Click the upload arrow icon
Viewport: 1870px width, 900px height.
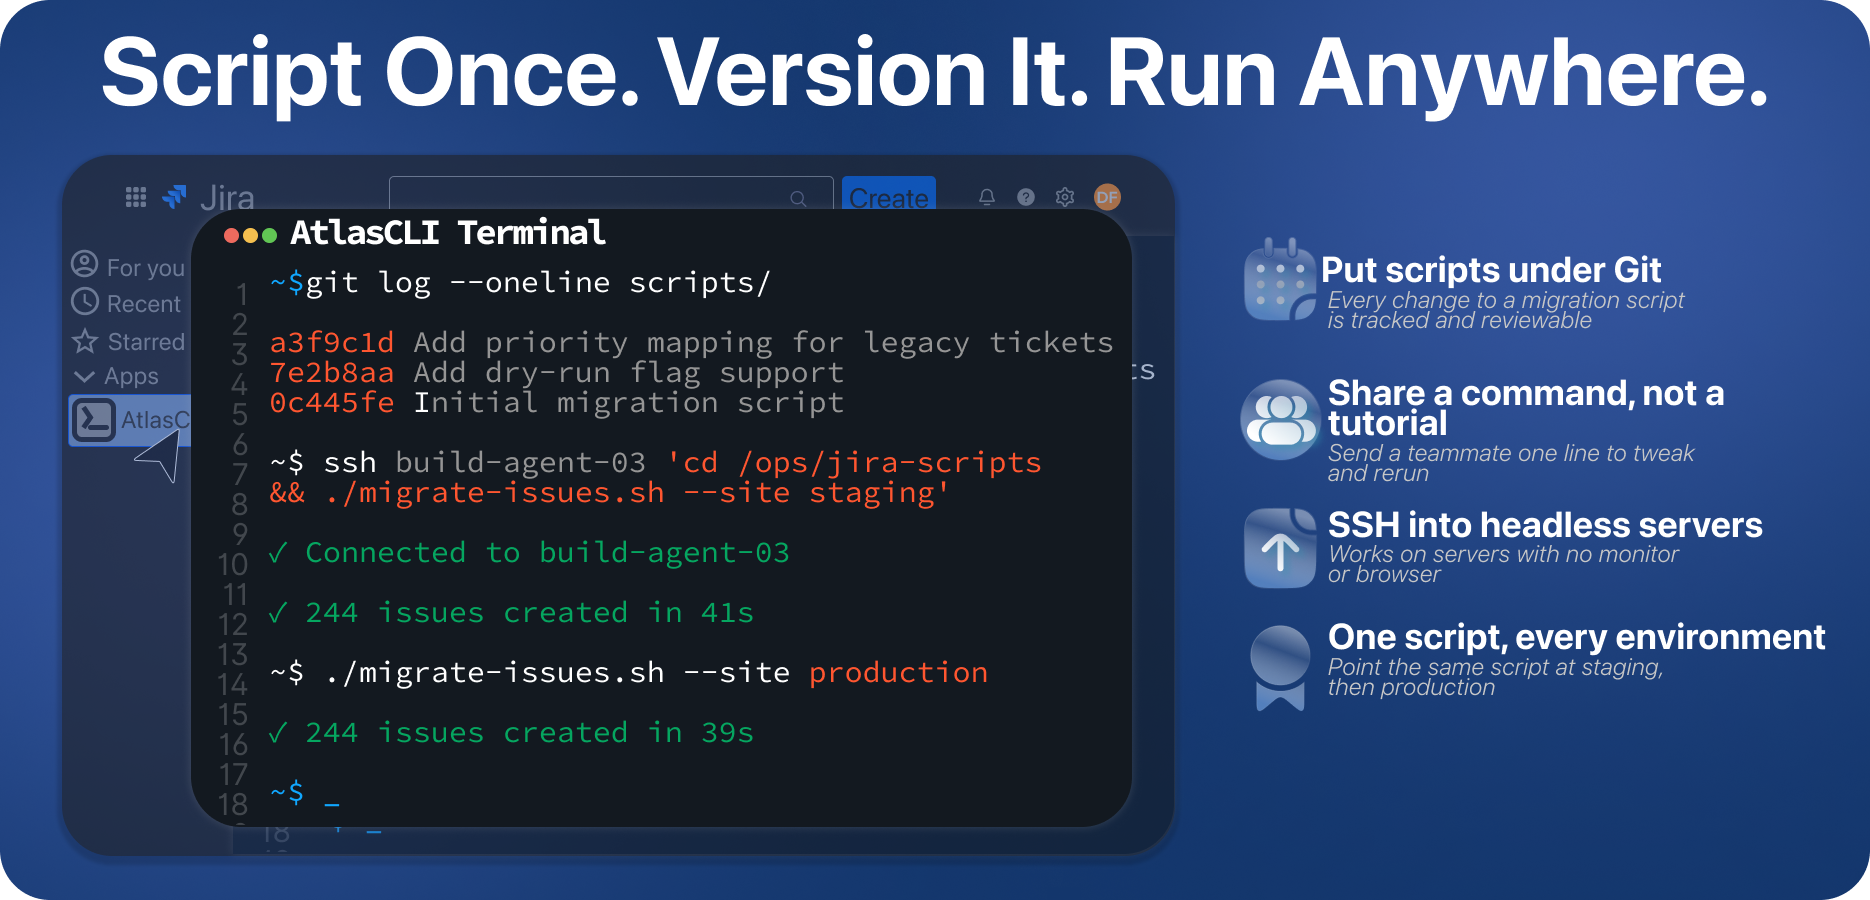(x=1280, y=548)
